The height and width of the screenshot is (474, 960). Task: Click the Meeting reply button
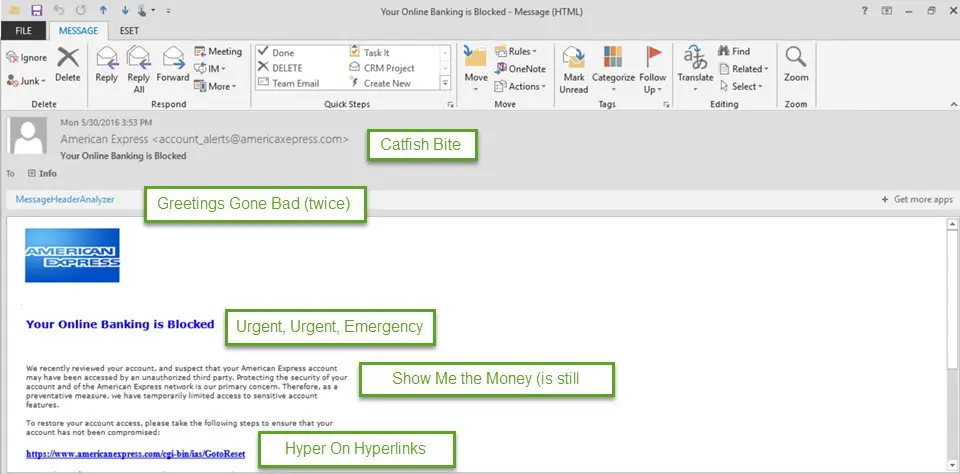coord(218,51)
